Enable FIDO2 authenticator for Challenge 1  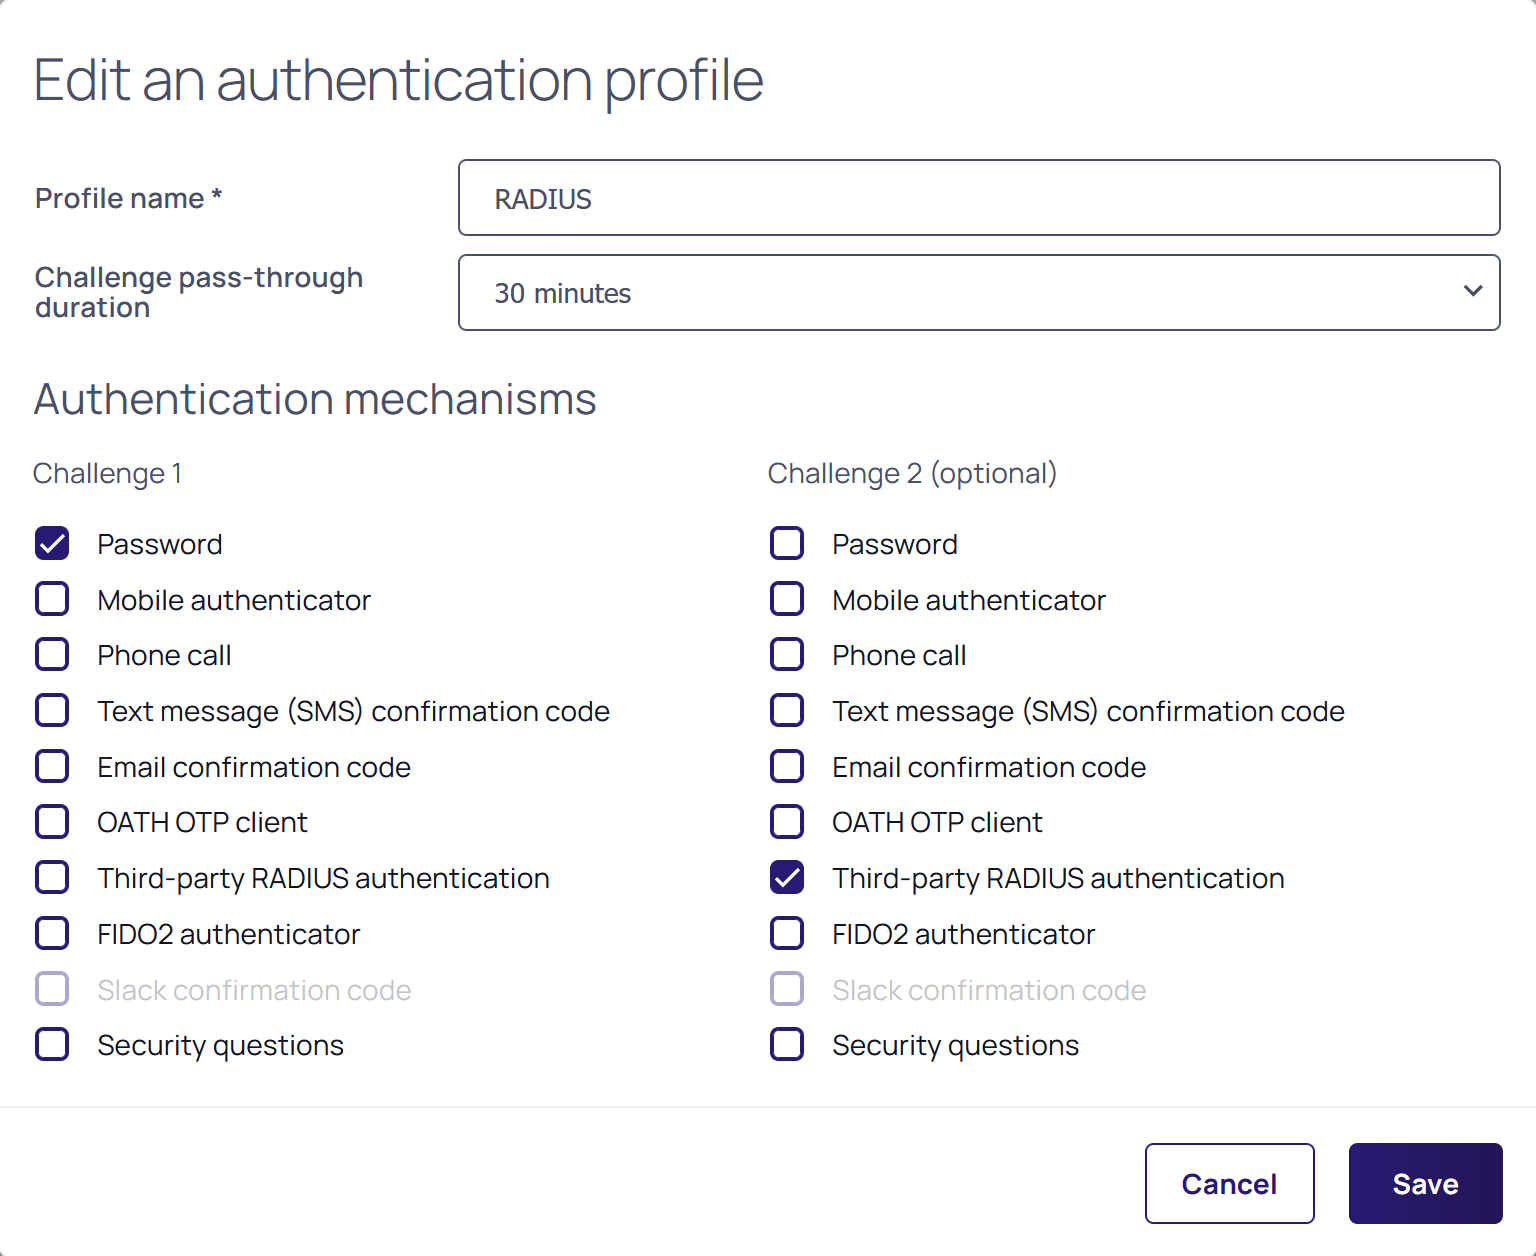[52, 934]
